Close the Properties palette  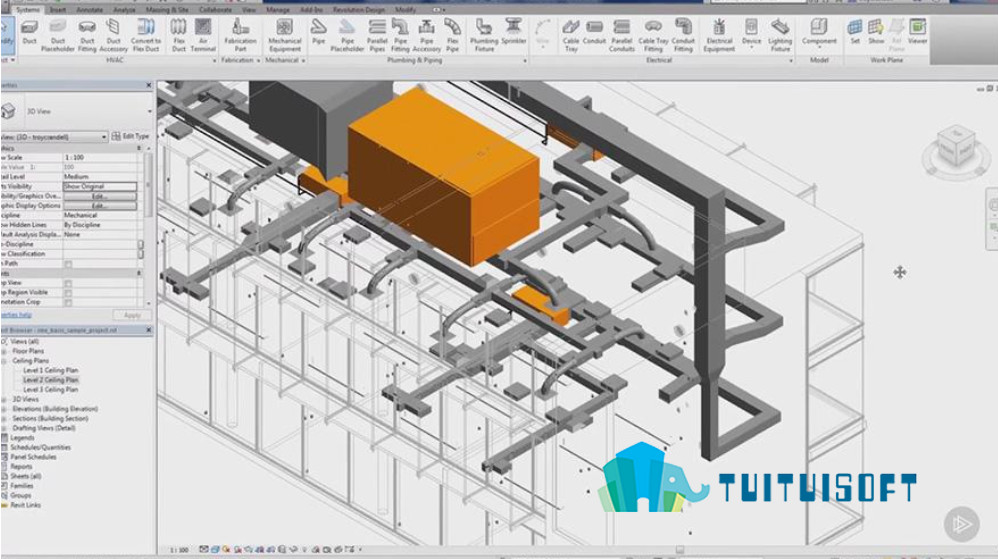coord(149,85)
